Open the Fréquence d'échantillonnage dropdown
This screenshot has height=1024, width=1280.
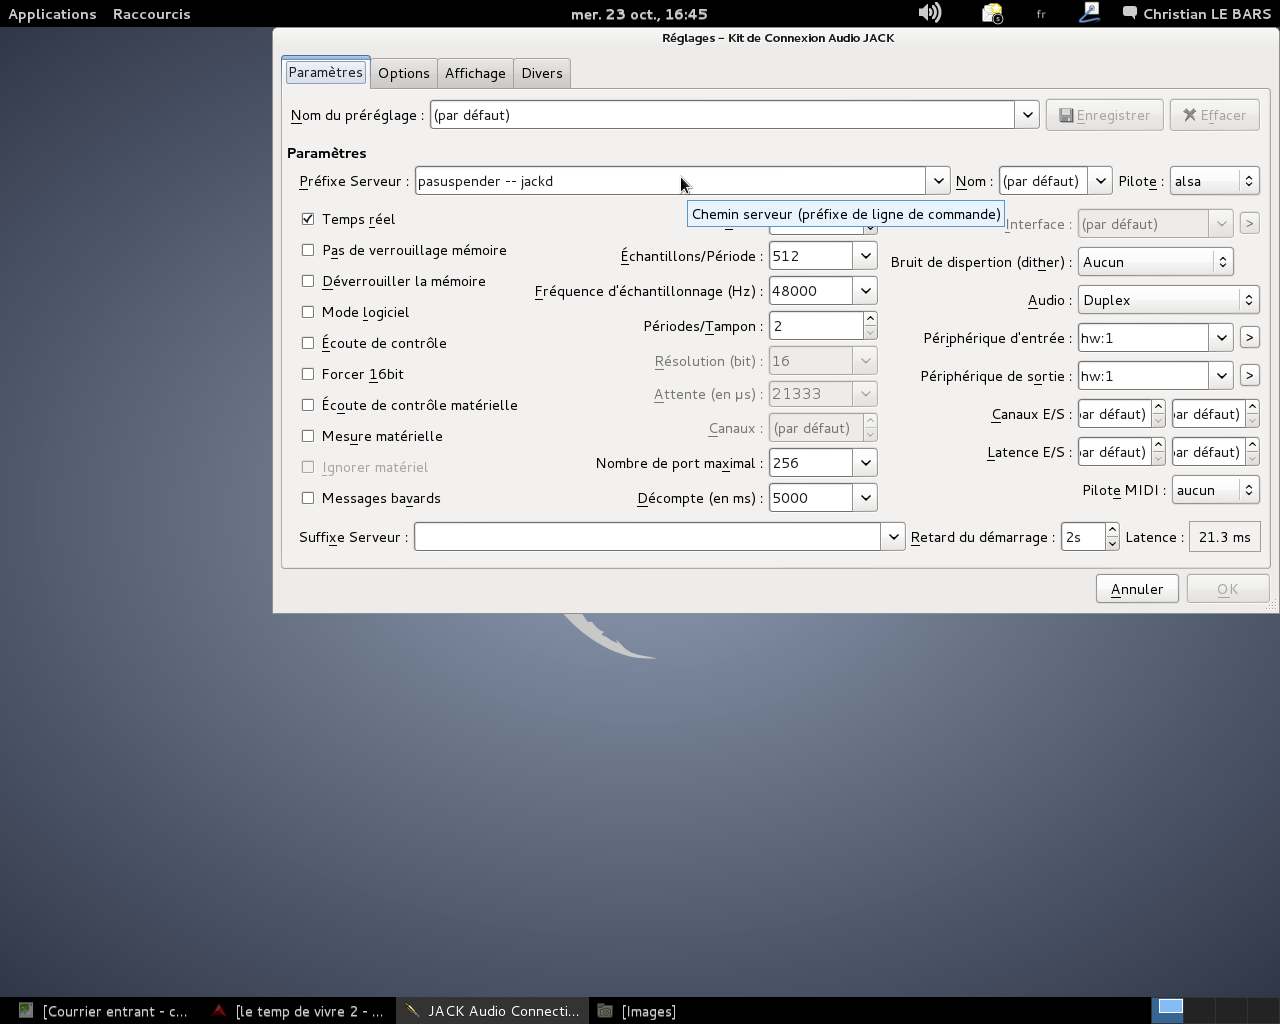[x=865, y=291]
